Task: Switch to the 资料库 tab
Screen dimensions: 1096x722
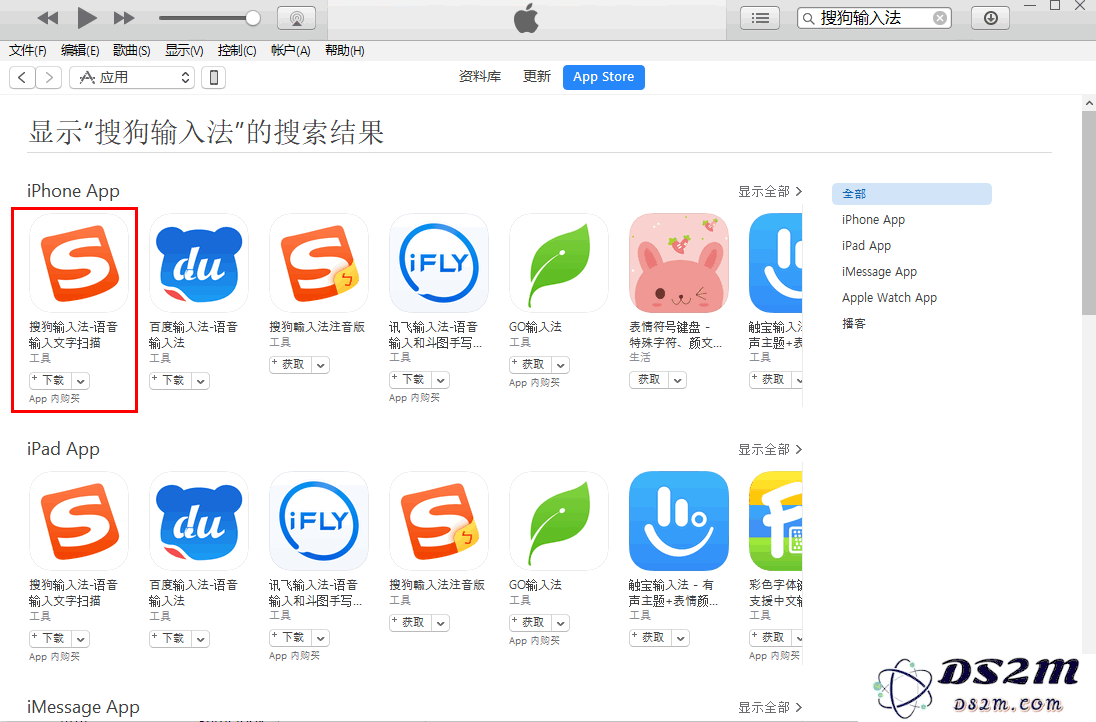Action: 480,77
